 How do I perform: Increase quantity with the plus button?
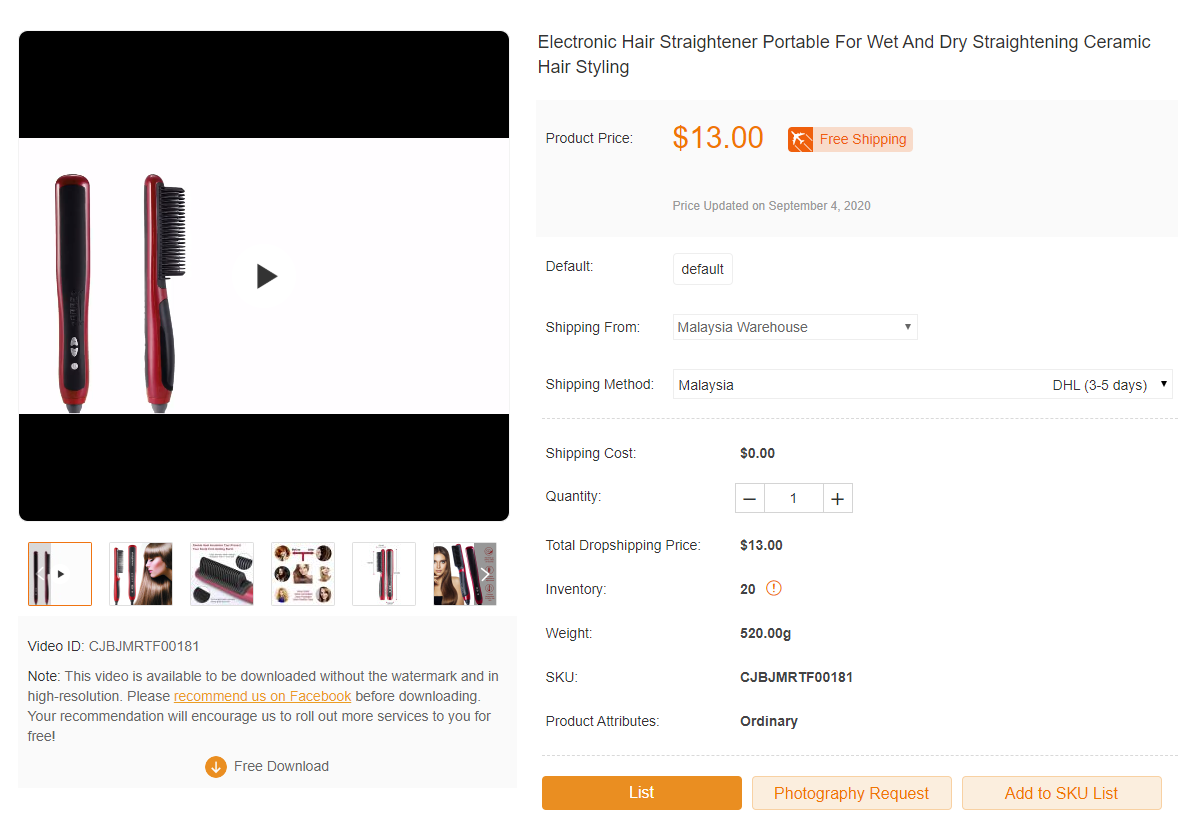(838, 498)
